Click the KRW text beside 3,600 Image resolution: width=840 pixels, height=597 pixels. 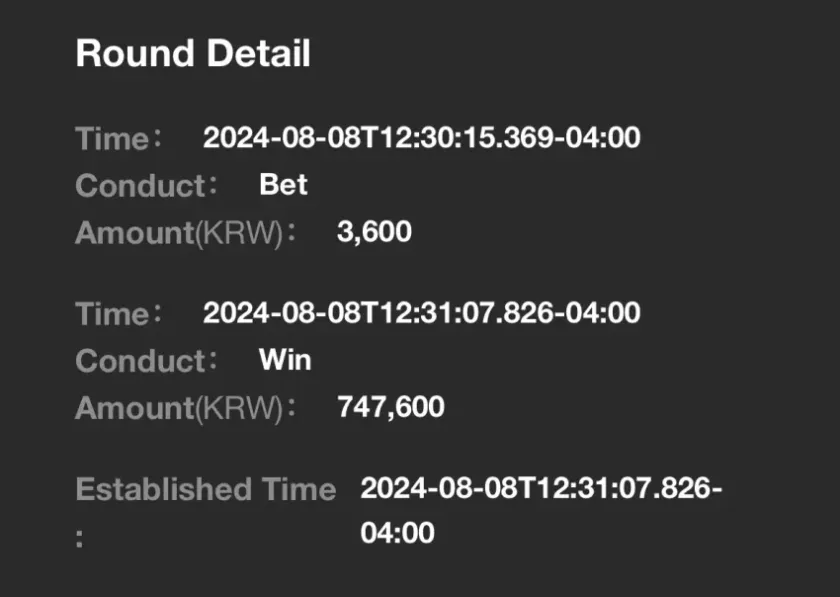click(240, 232)
